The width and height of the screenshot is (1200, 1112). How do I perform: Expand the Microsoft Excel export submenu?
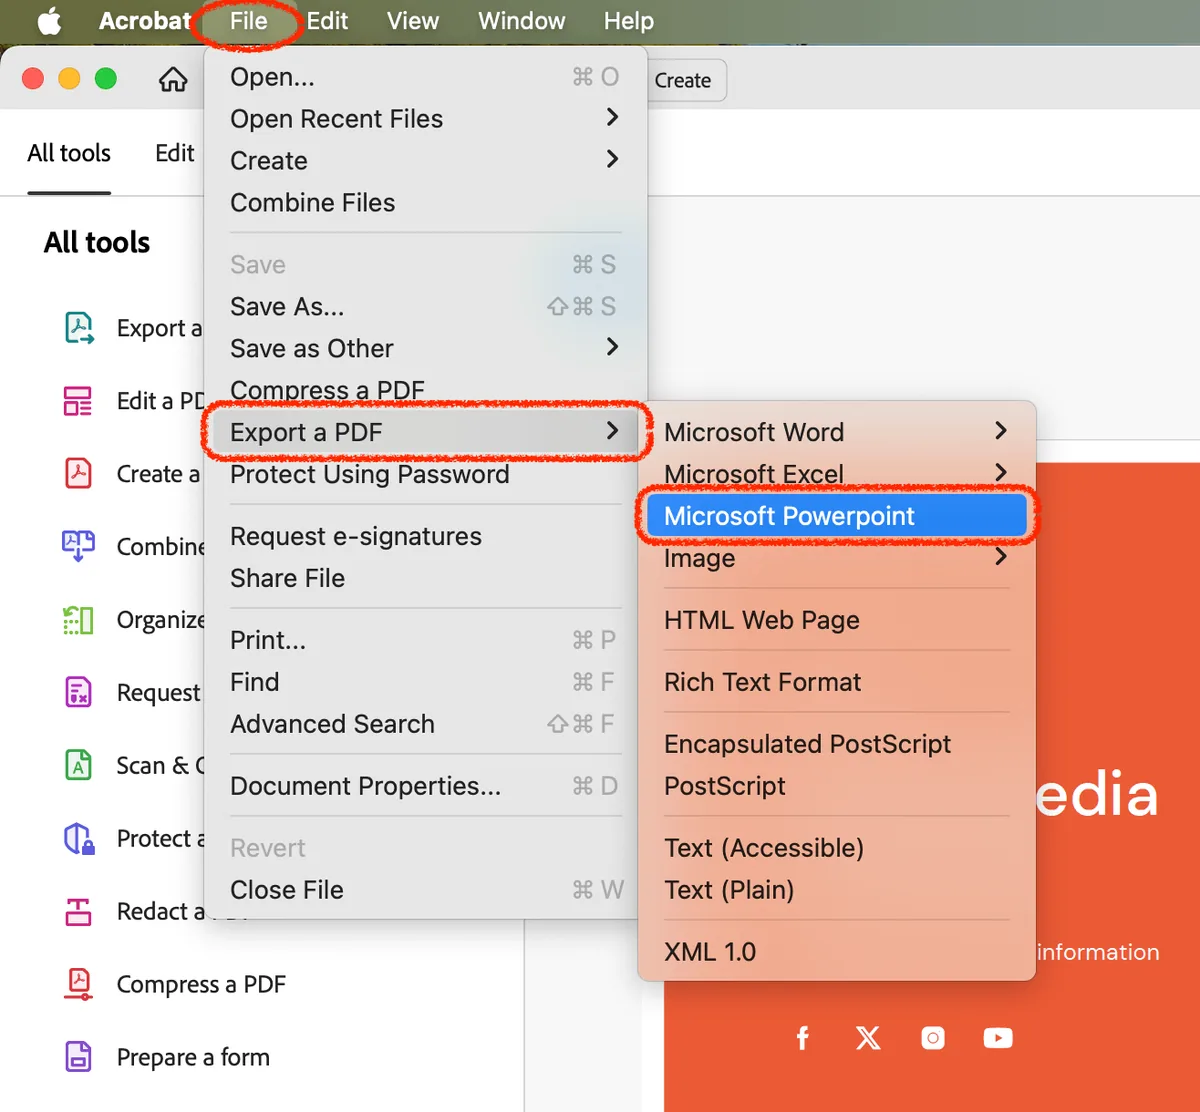pos(836,474)
